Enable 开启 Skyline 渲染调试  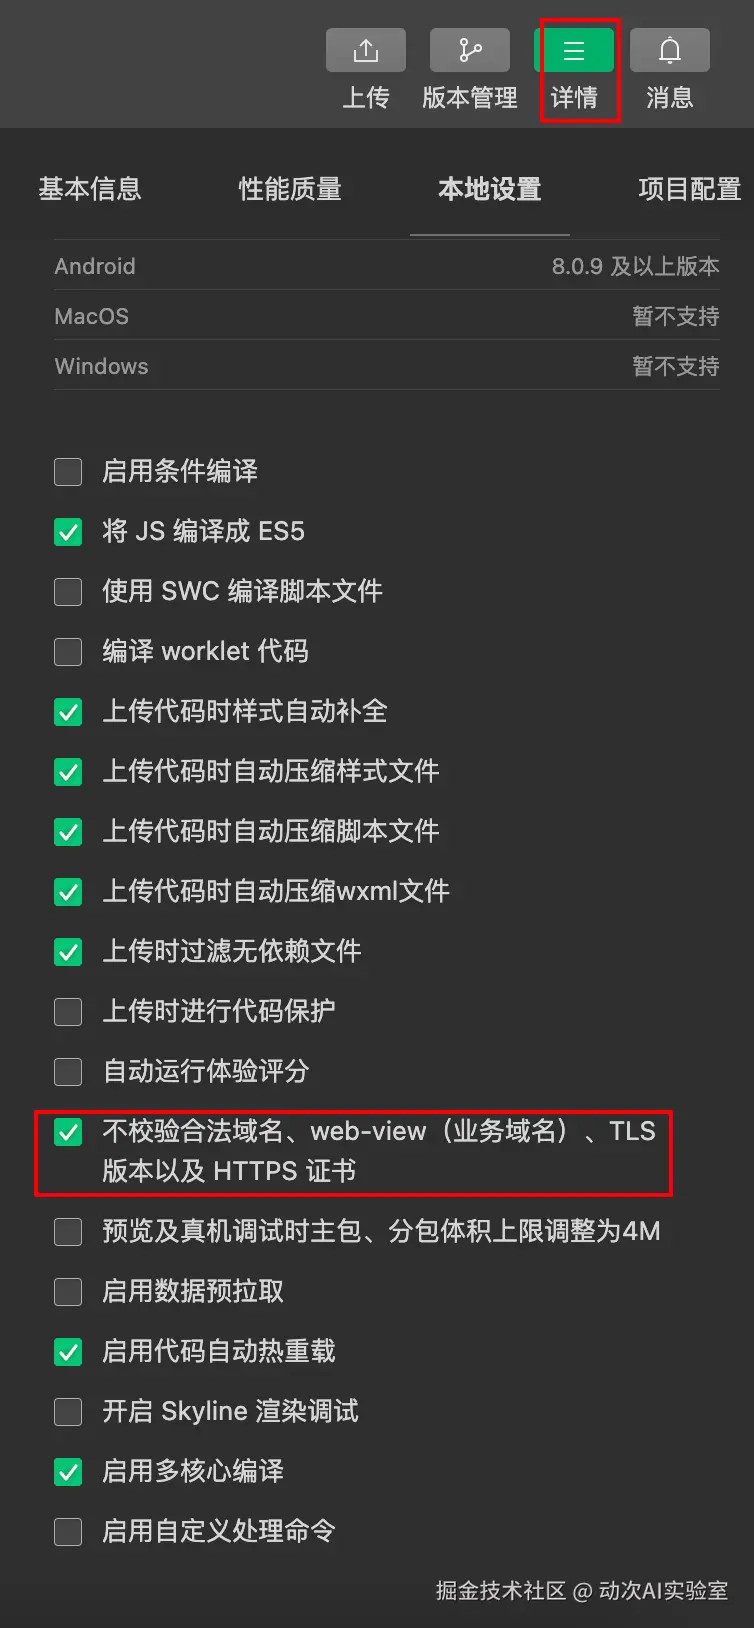pyautogui.click(x=68, y=1411)
